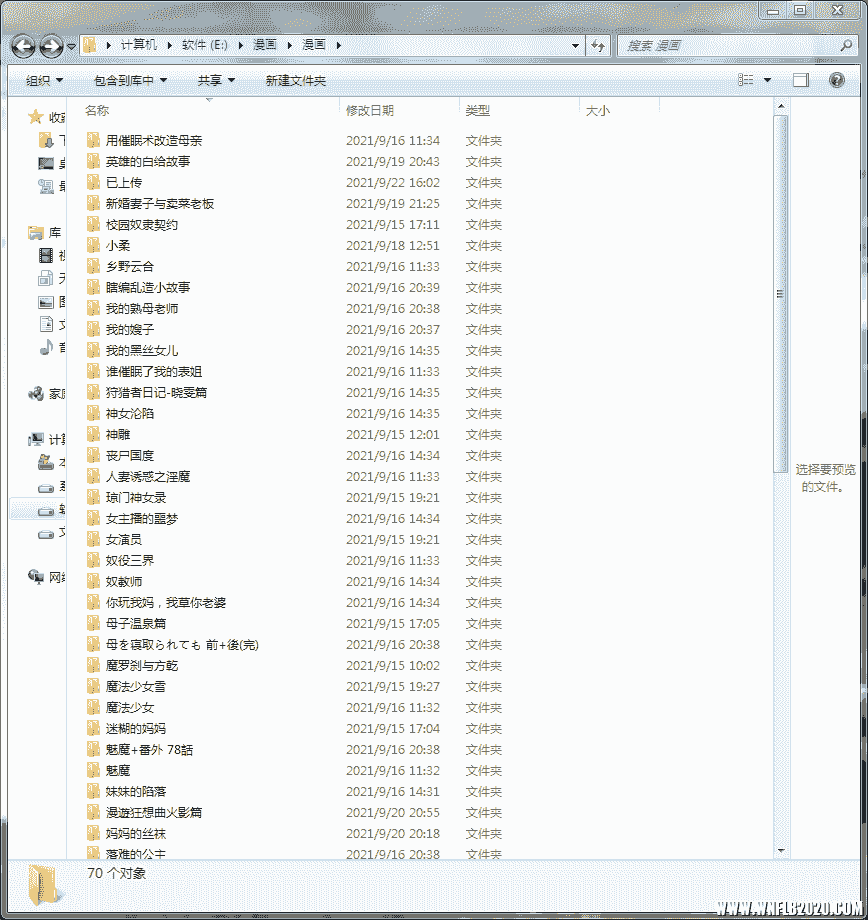
Task: Select the 魔罗刹与方乾 folder name
Action: [x=142, y=665]
